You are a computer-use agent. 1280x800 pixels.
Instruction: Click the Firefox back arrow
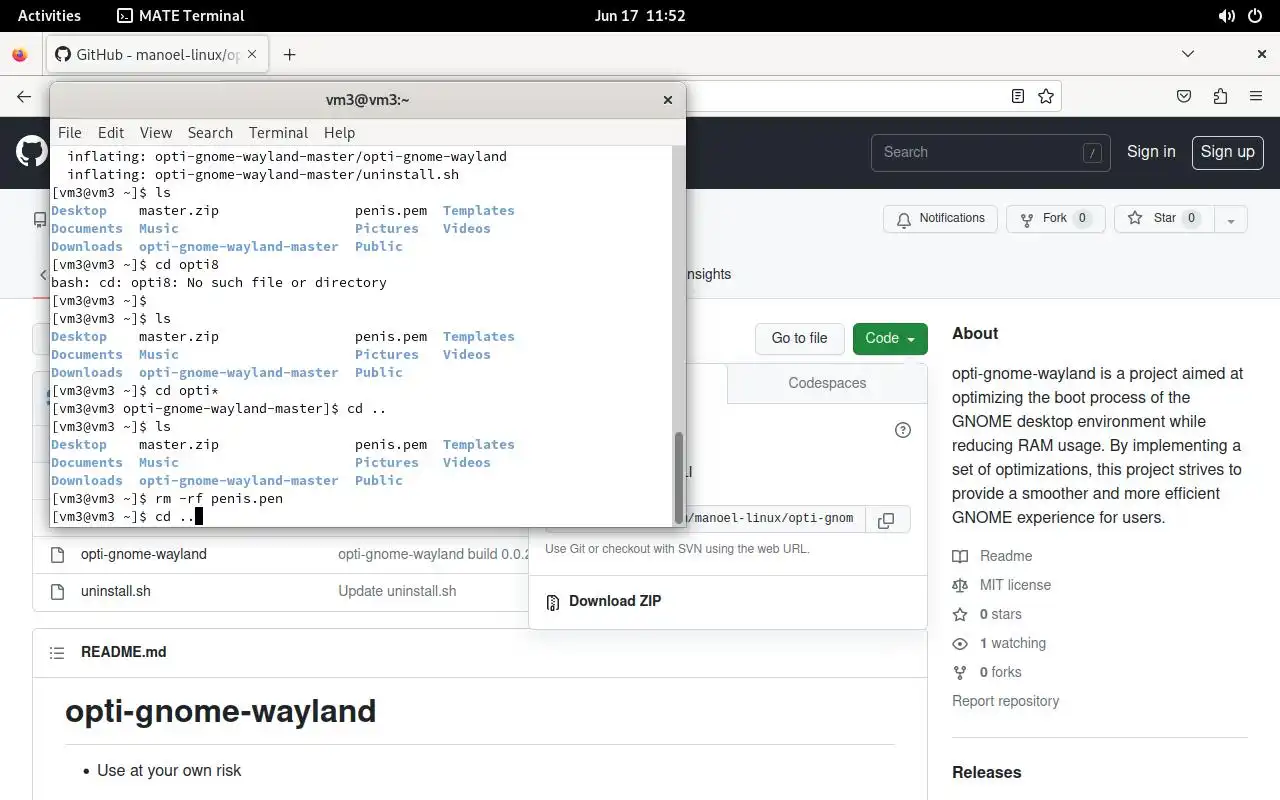[24, 96]
